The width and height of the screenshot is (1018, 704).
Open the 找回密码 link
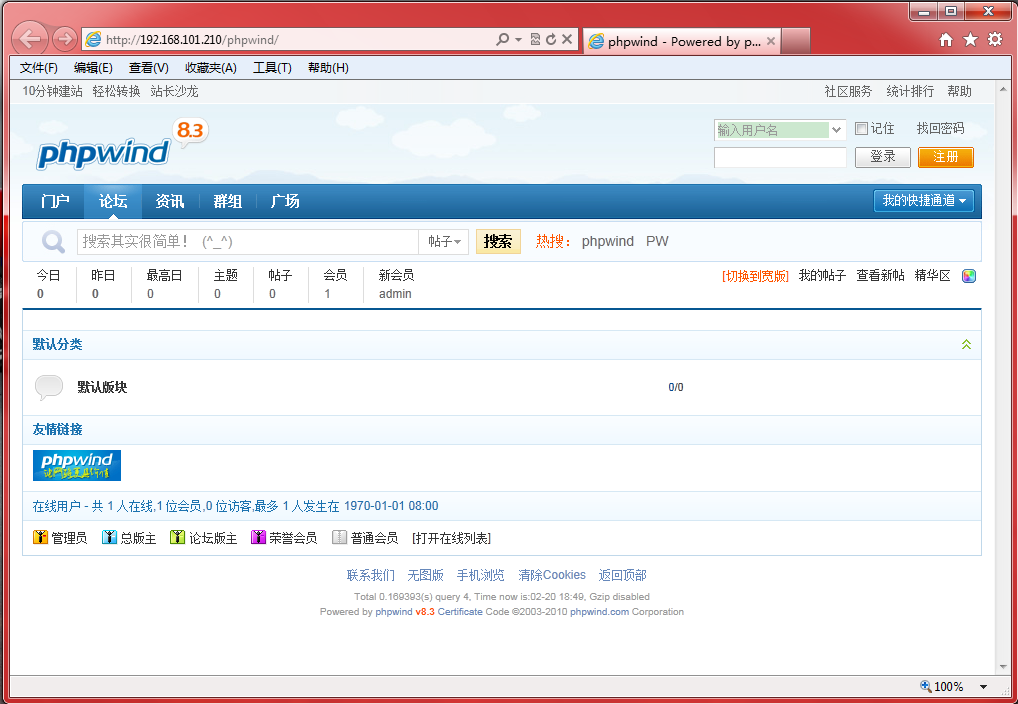[940, 129]
